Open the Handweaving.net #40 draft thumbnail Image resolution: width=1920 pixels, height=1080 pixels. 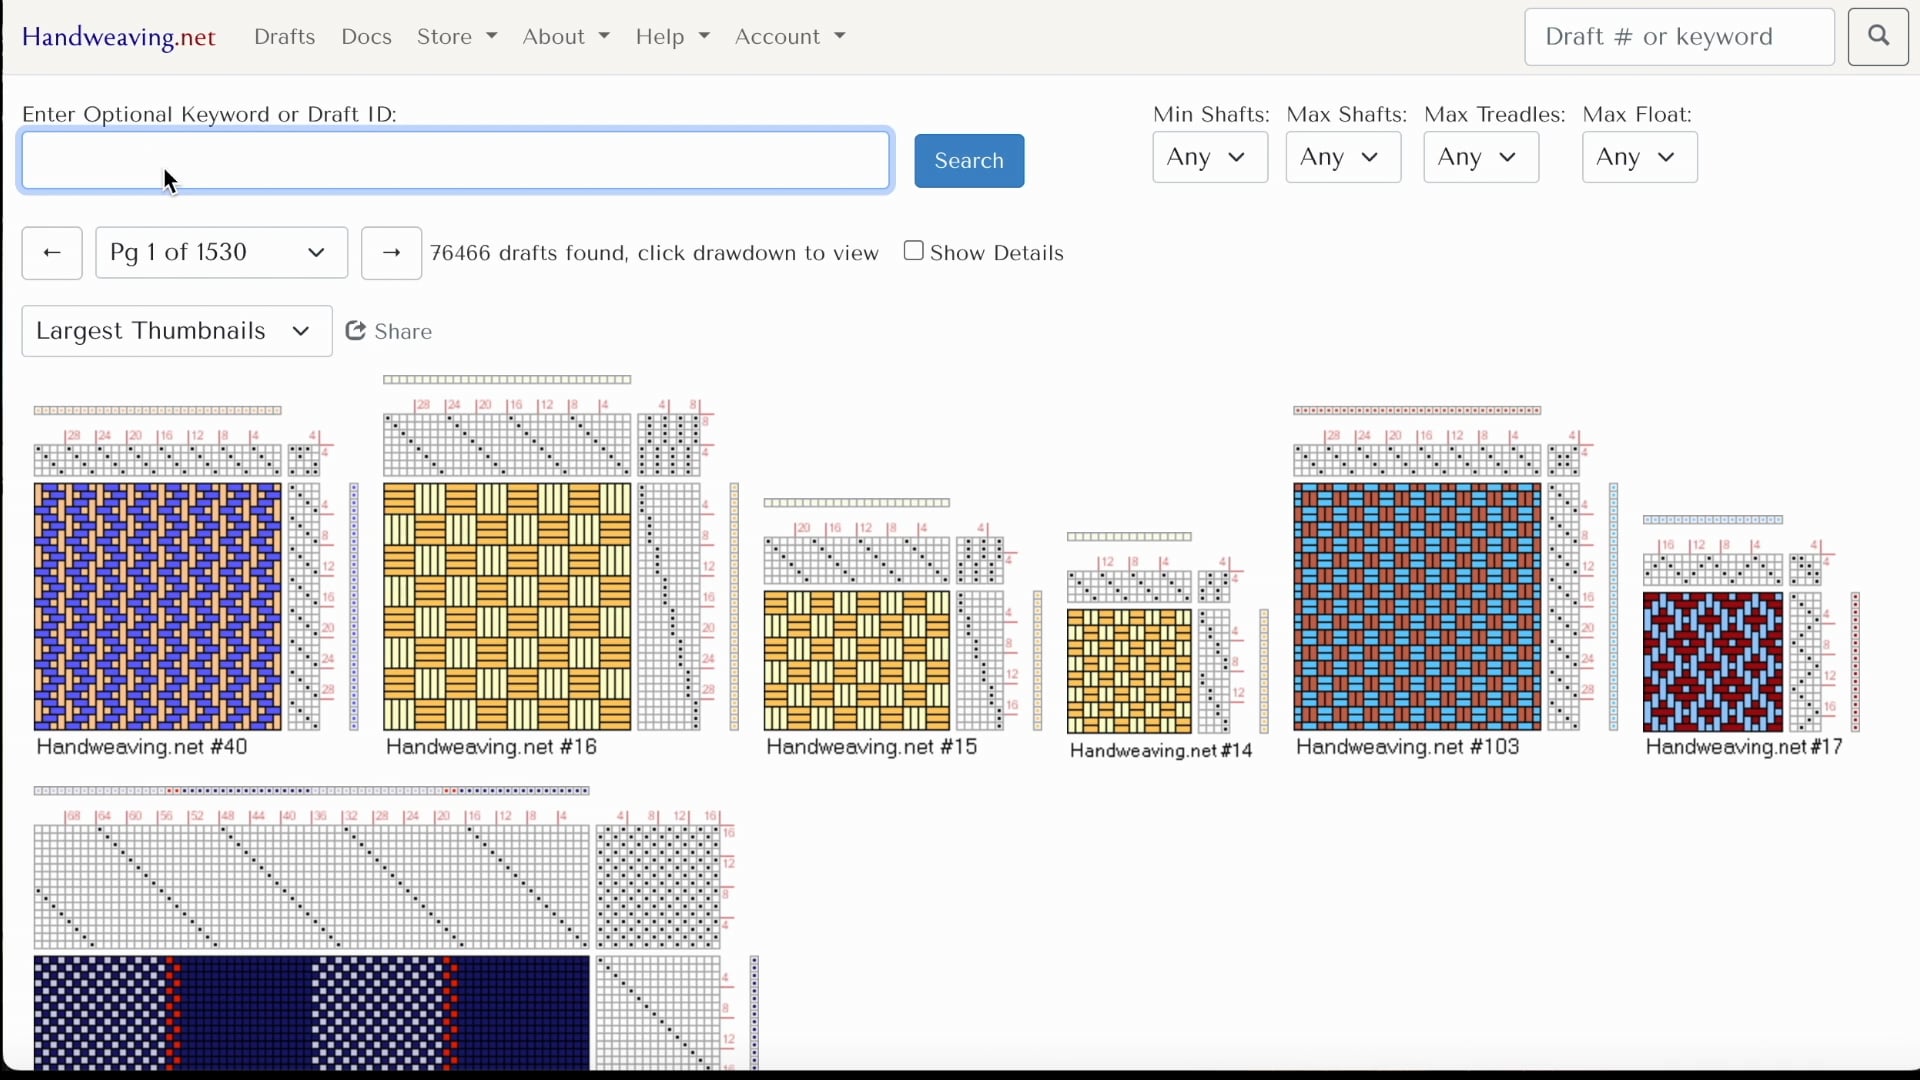click(x=156, y=605)
